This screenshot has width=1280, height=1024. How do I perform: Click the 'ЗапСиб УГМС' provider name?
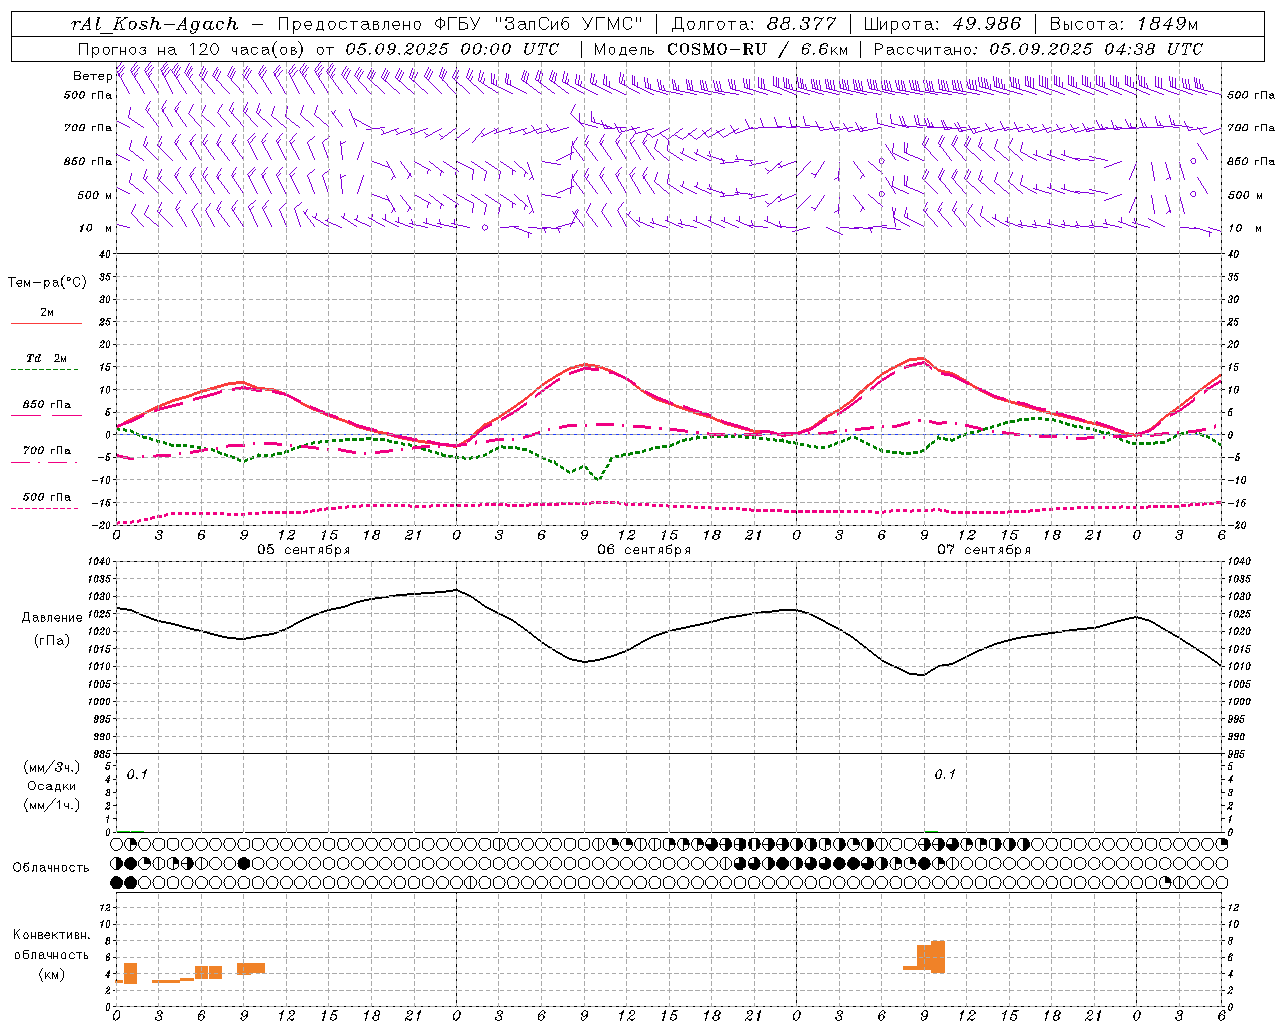click(x=569, y=24)
